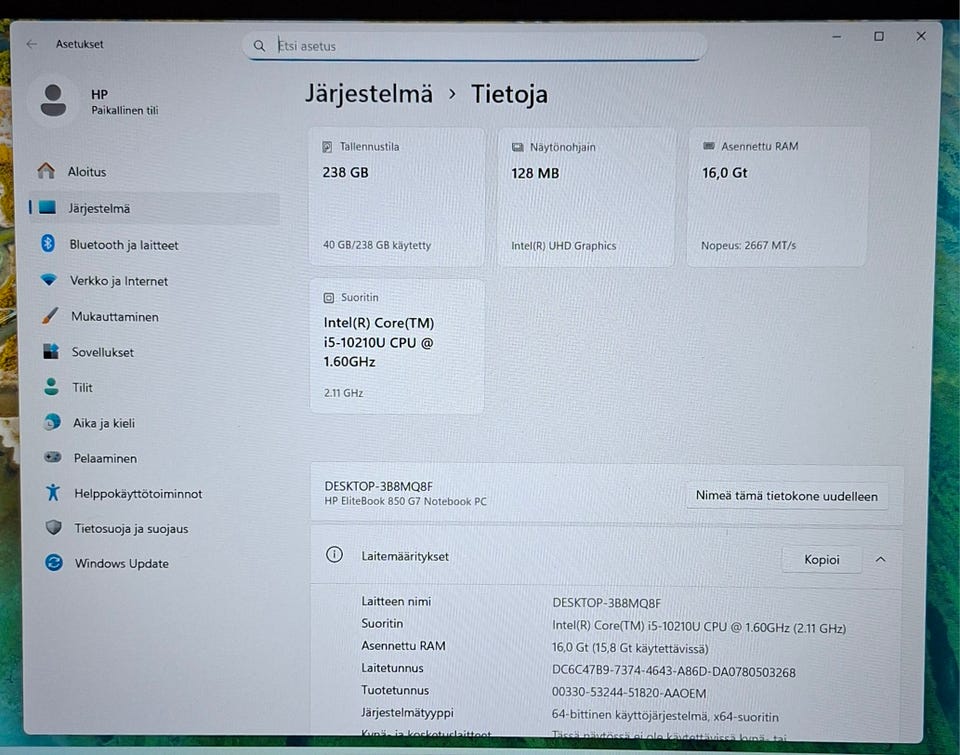960x755 pixels.
Task: Click the Laitemääritykset section header
Action: (606, 557)
